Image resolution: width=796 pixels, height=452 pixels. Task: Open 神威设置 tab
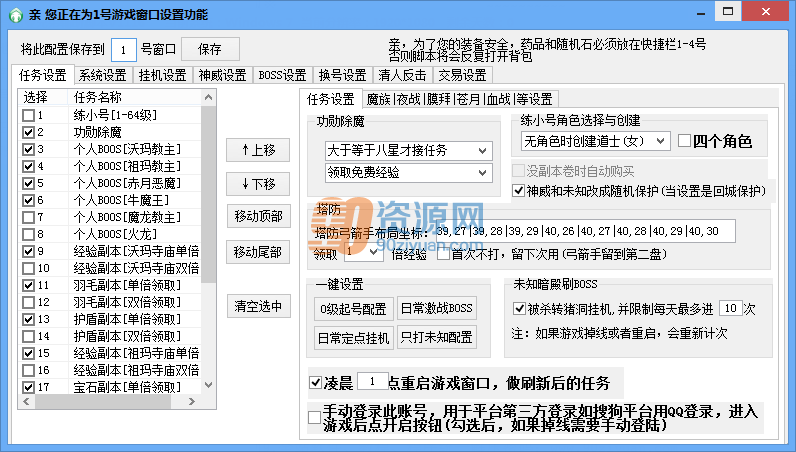coord(222,75)
